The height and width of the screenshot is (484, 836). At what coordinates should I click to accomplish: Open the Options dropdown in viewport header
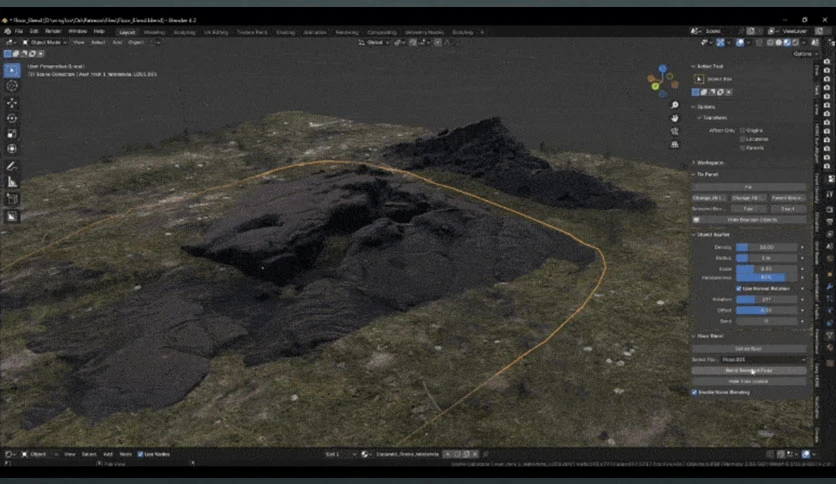pos(805,54)
